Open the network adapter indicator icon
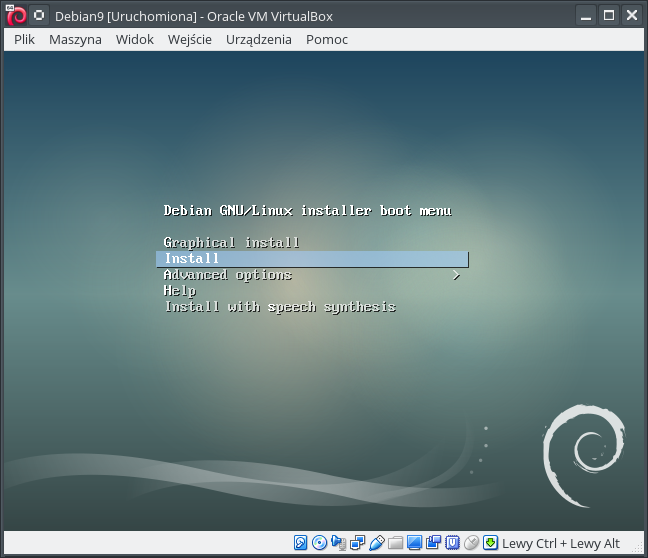Screen dimensions: 648x558 click(358, 543)
